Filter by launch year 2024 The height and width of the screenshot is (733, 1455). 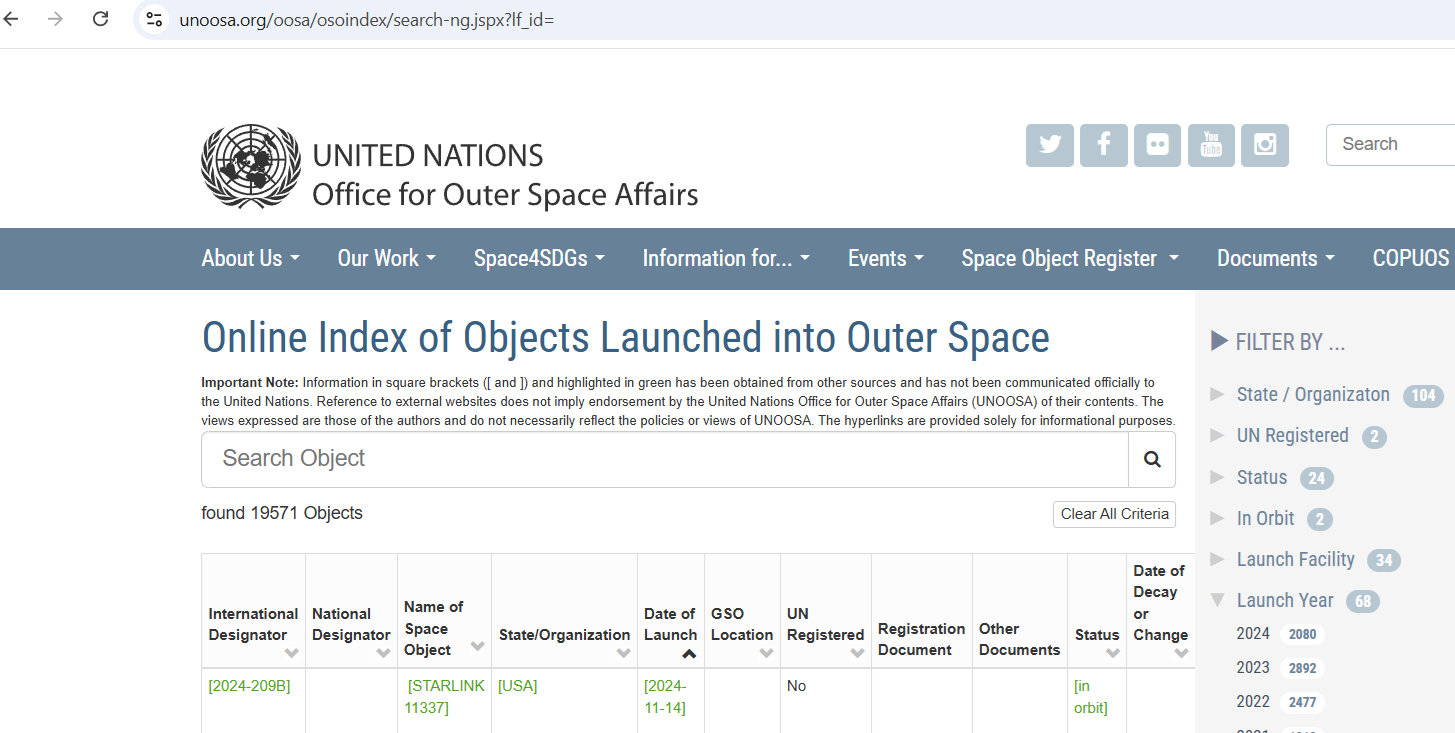pos(1253,633)
